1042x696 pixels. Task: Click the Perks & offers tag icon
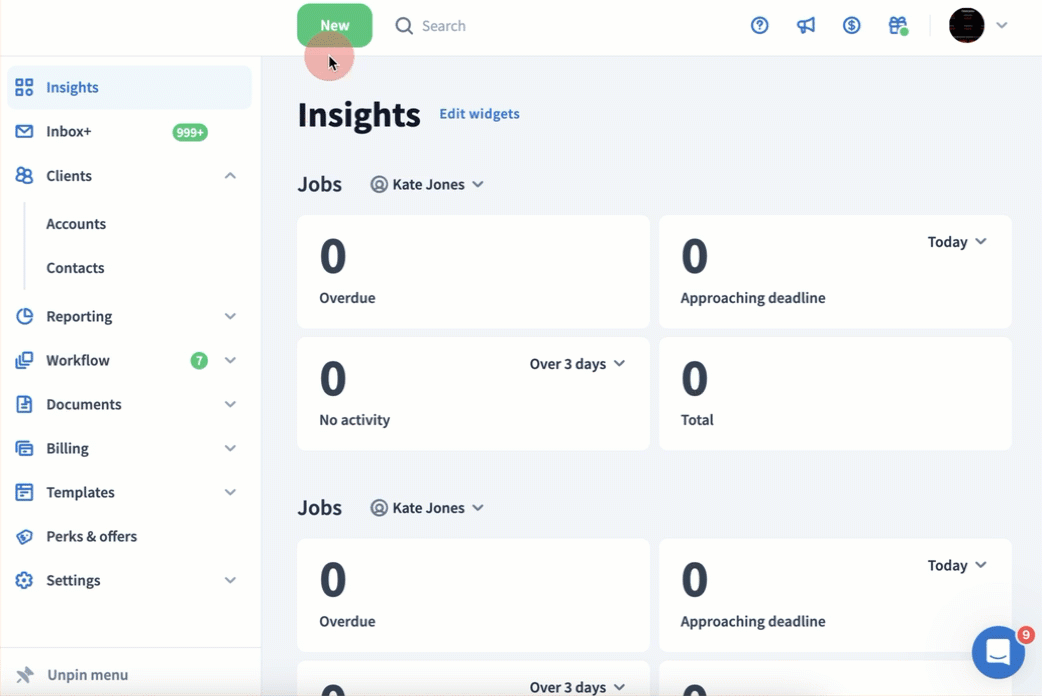(x=25, y=537)
